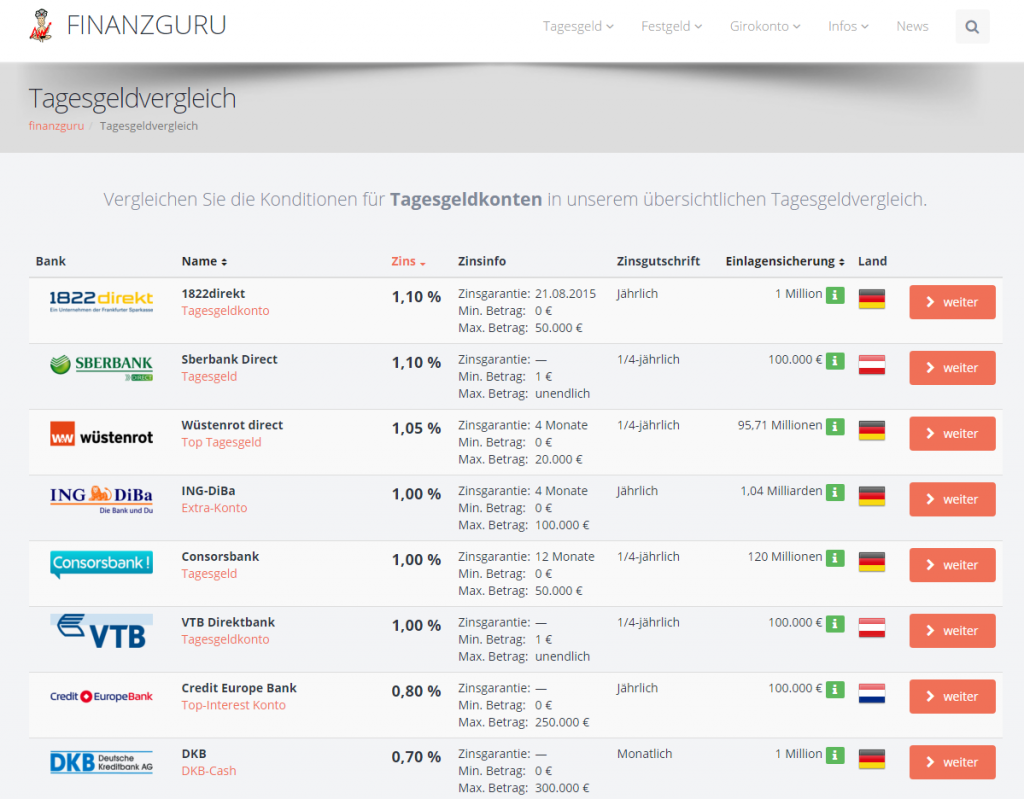Click the 'Monatlich' interest credit cell
The height and width of the screenshot is (799, 1024).
(645, 754)
